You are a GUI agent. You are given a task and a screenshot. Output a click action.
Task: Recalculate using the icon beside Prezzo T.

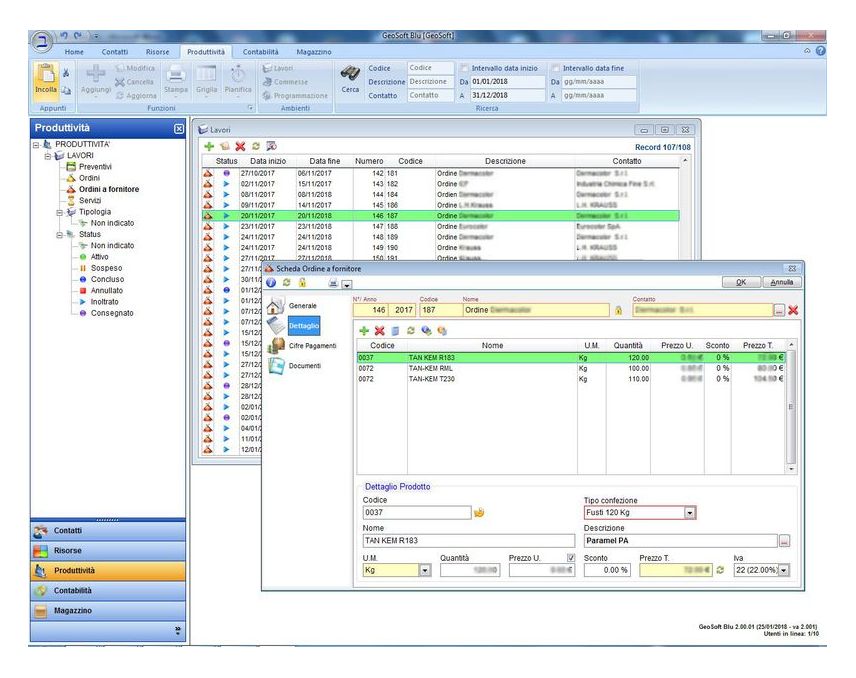click(720, 570)
